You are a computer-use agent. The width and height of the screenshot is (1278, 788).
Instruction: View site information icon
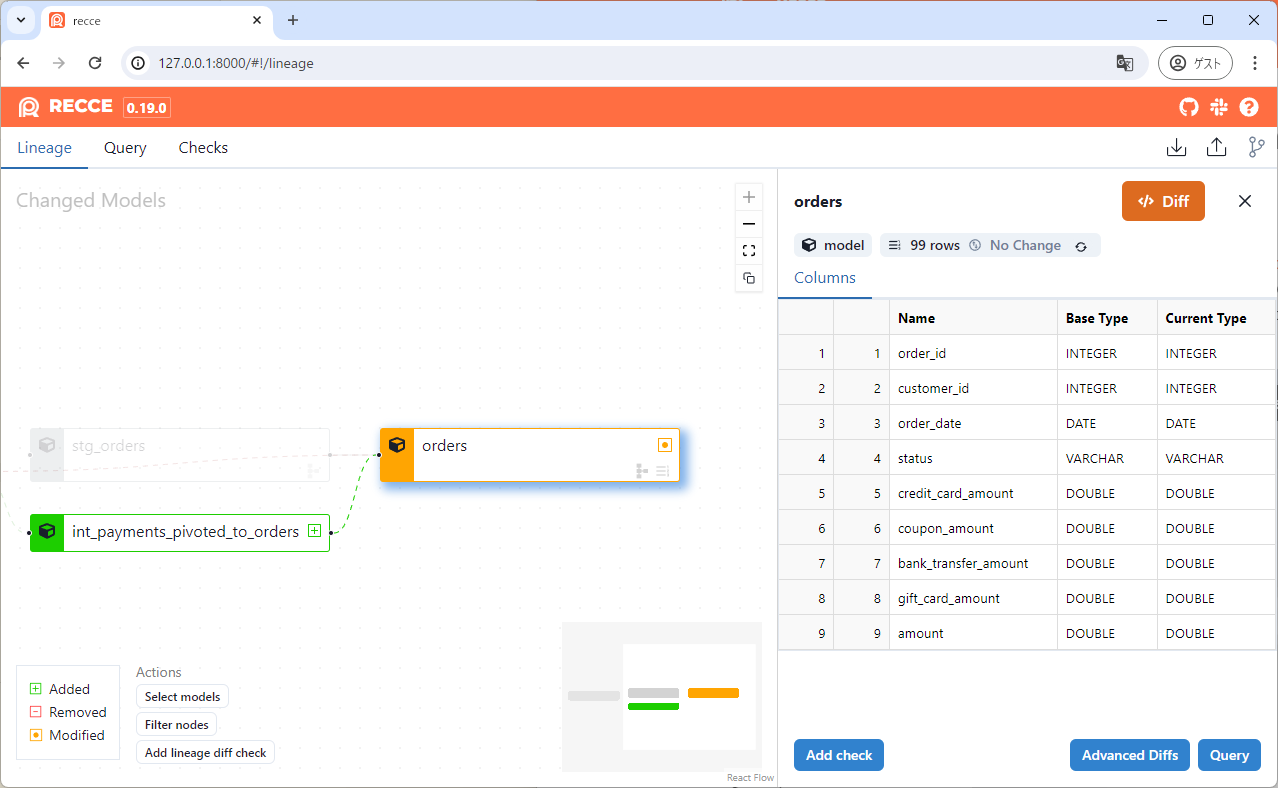pyautogui.click(x=140, y=63)
